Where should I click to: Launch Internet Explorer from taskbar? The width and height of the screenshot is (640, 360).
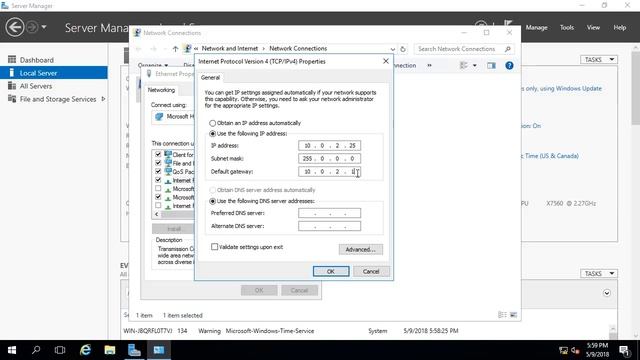[85, 350]
